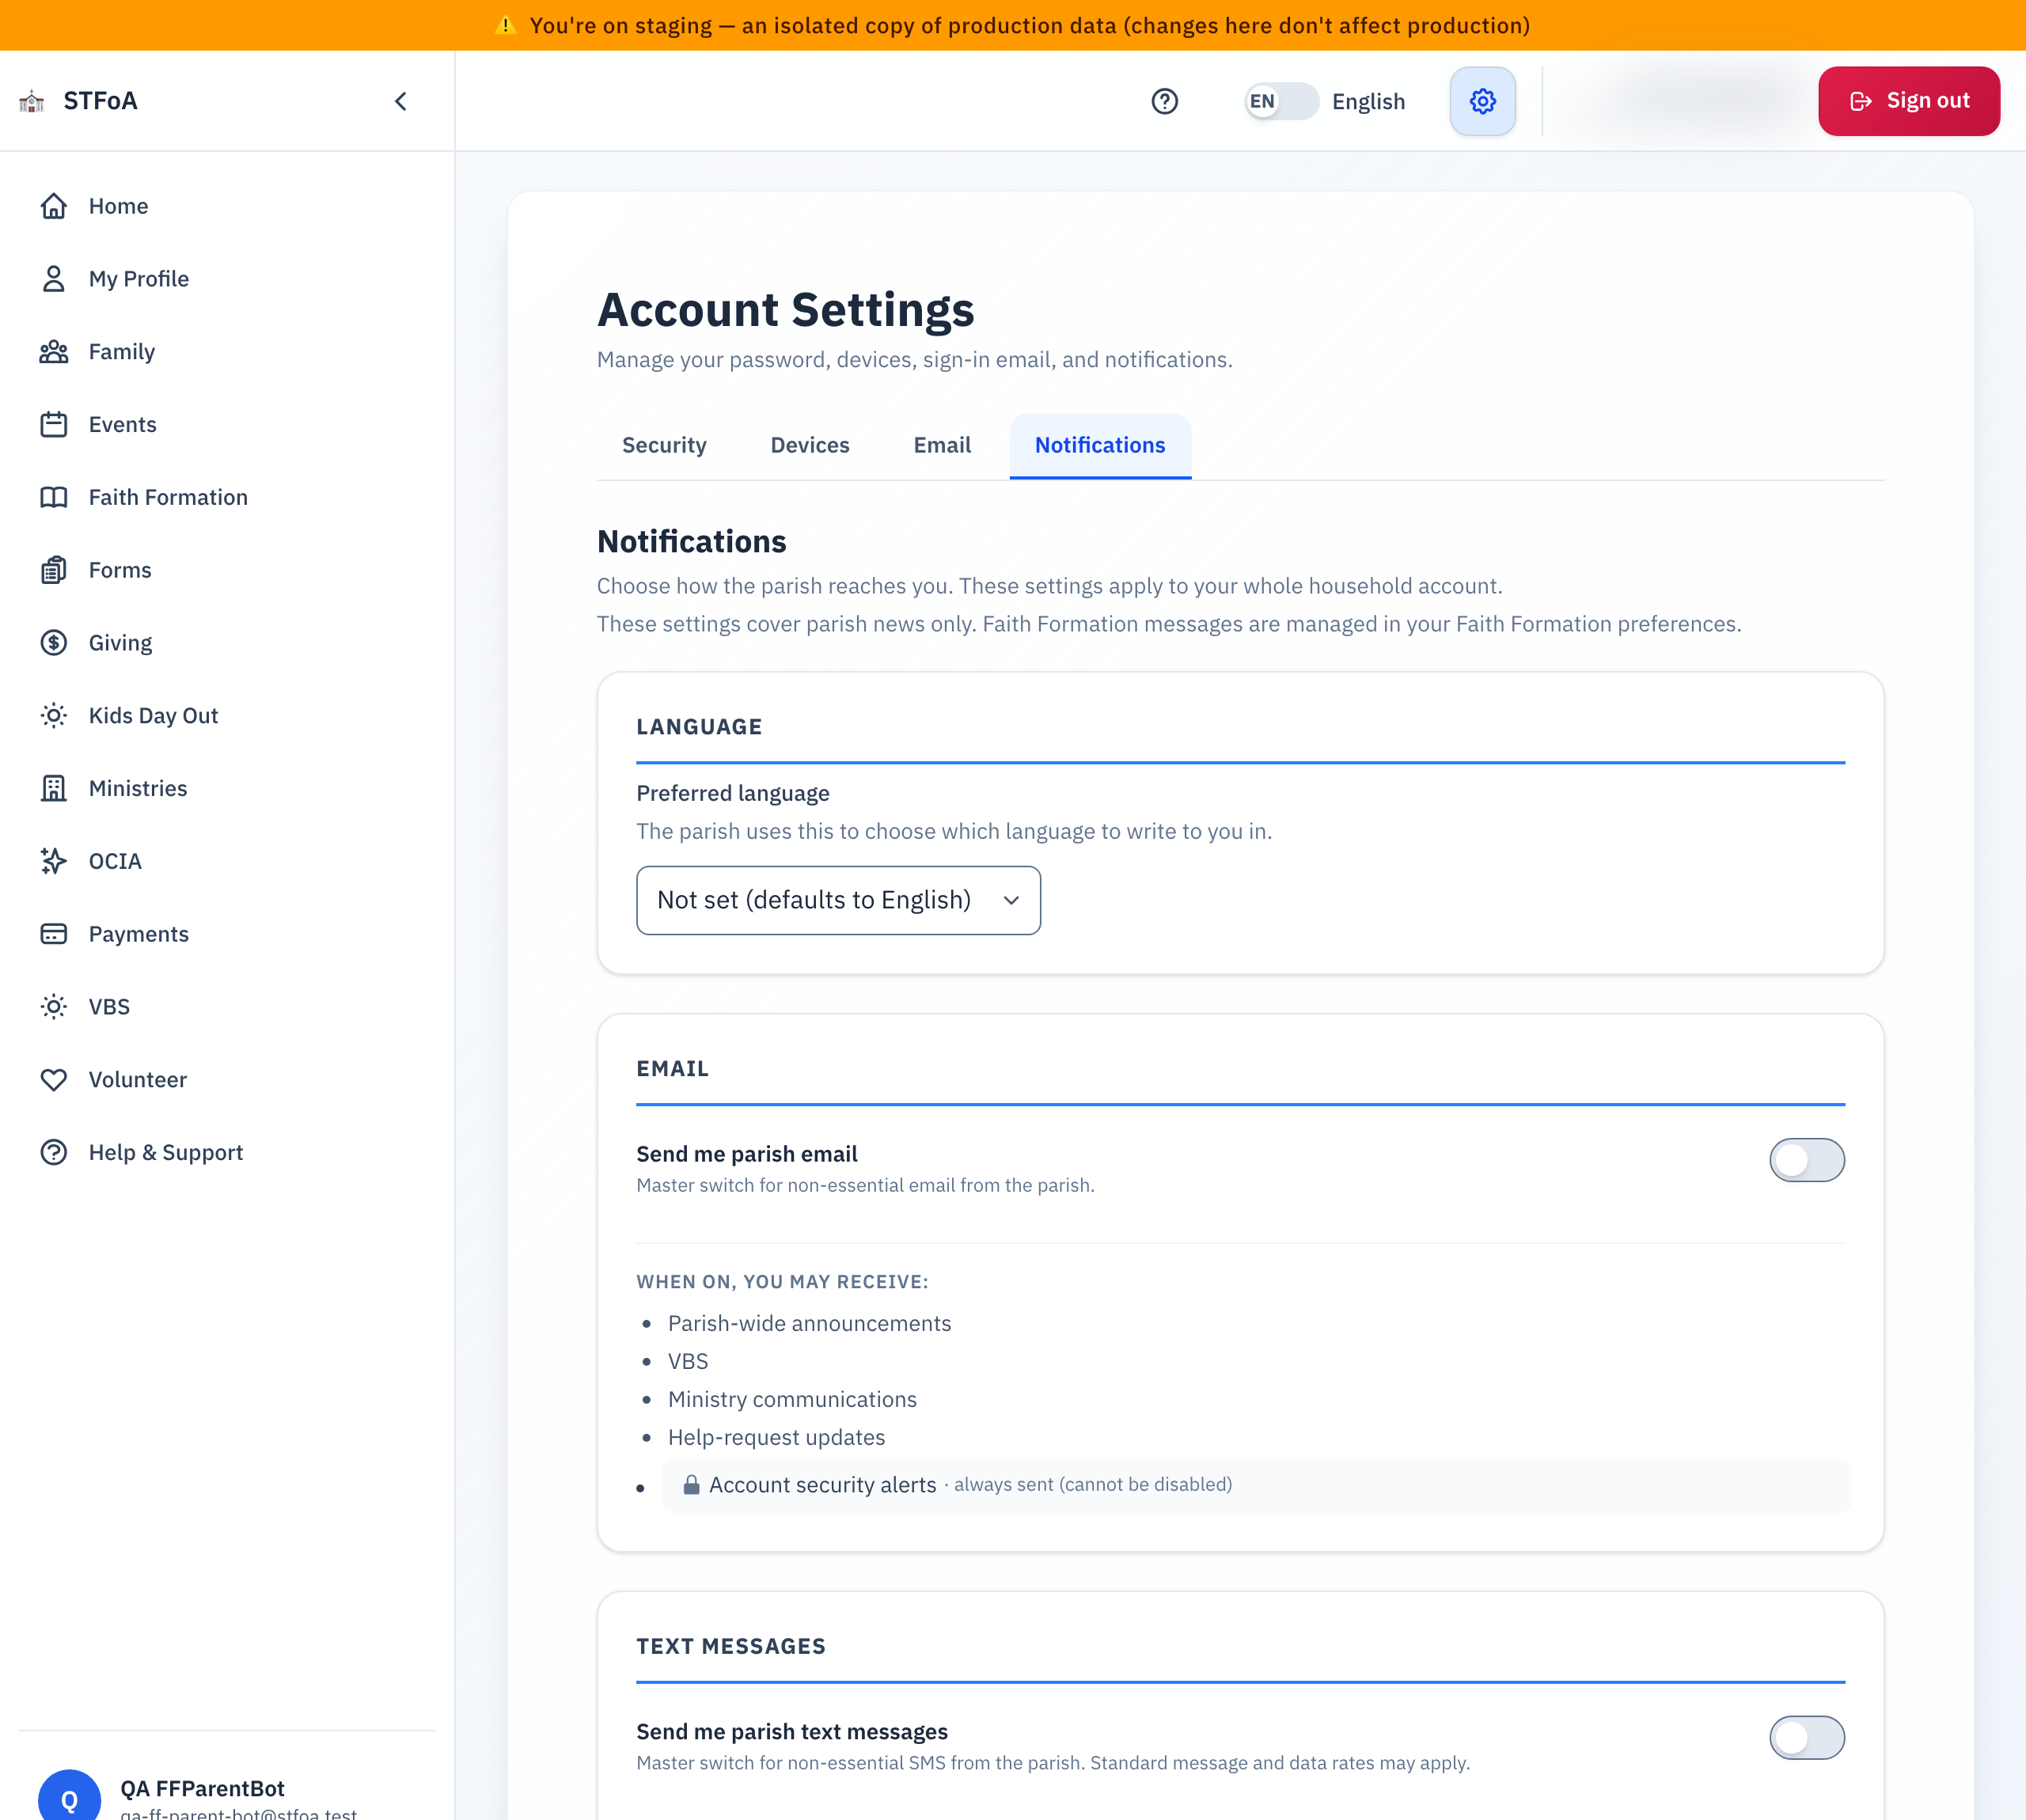Click the Parish-wide announcements bullet text

click(x=809, y=1323)
